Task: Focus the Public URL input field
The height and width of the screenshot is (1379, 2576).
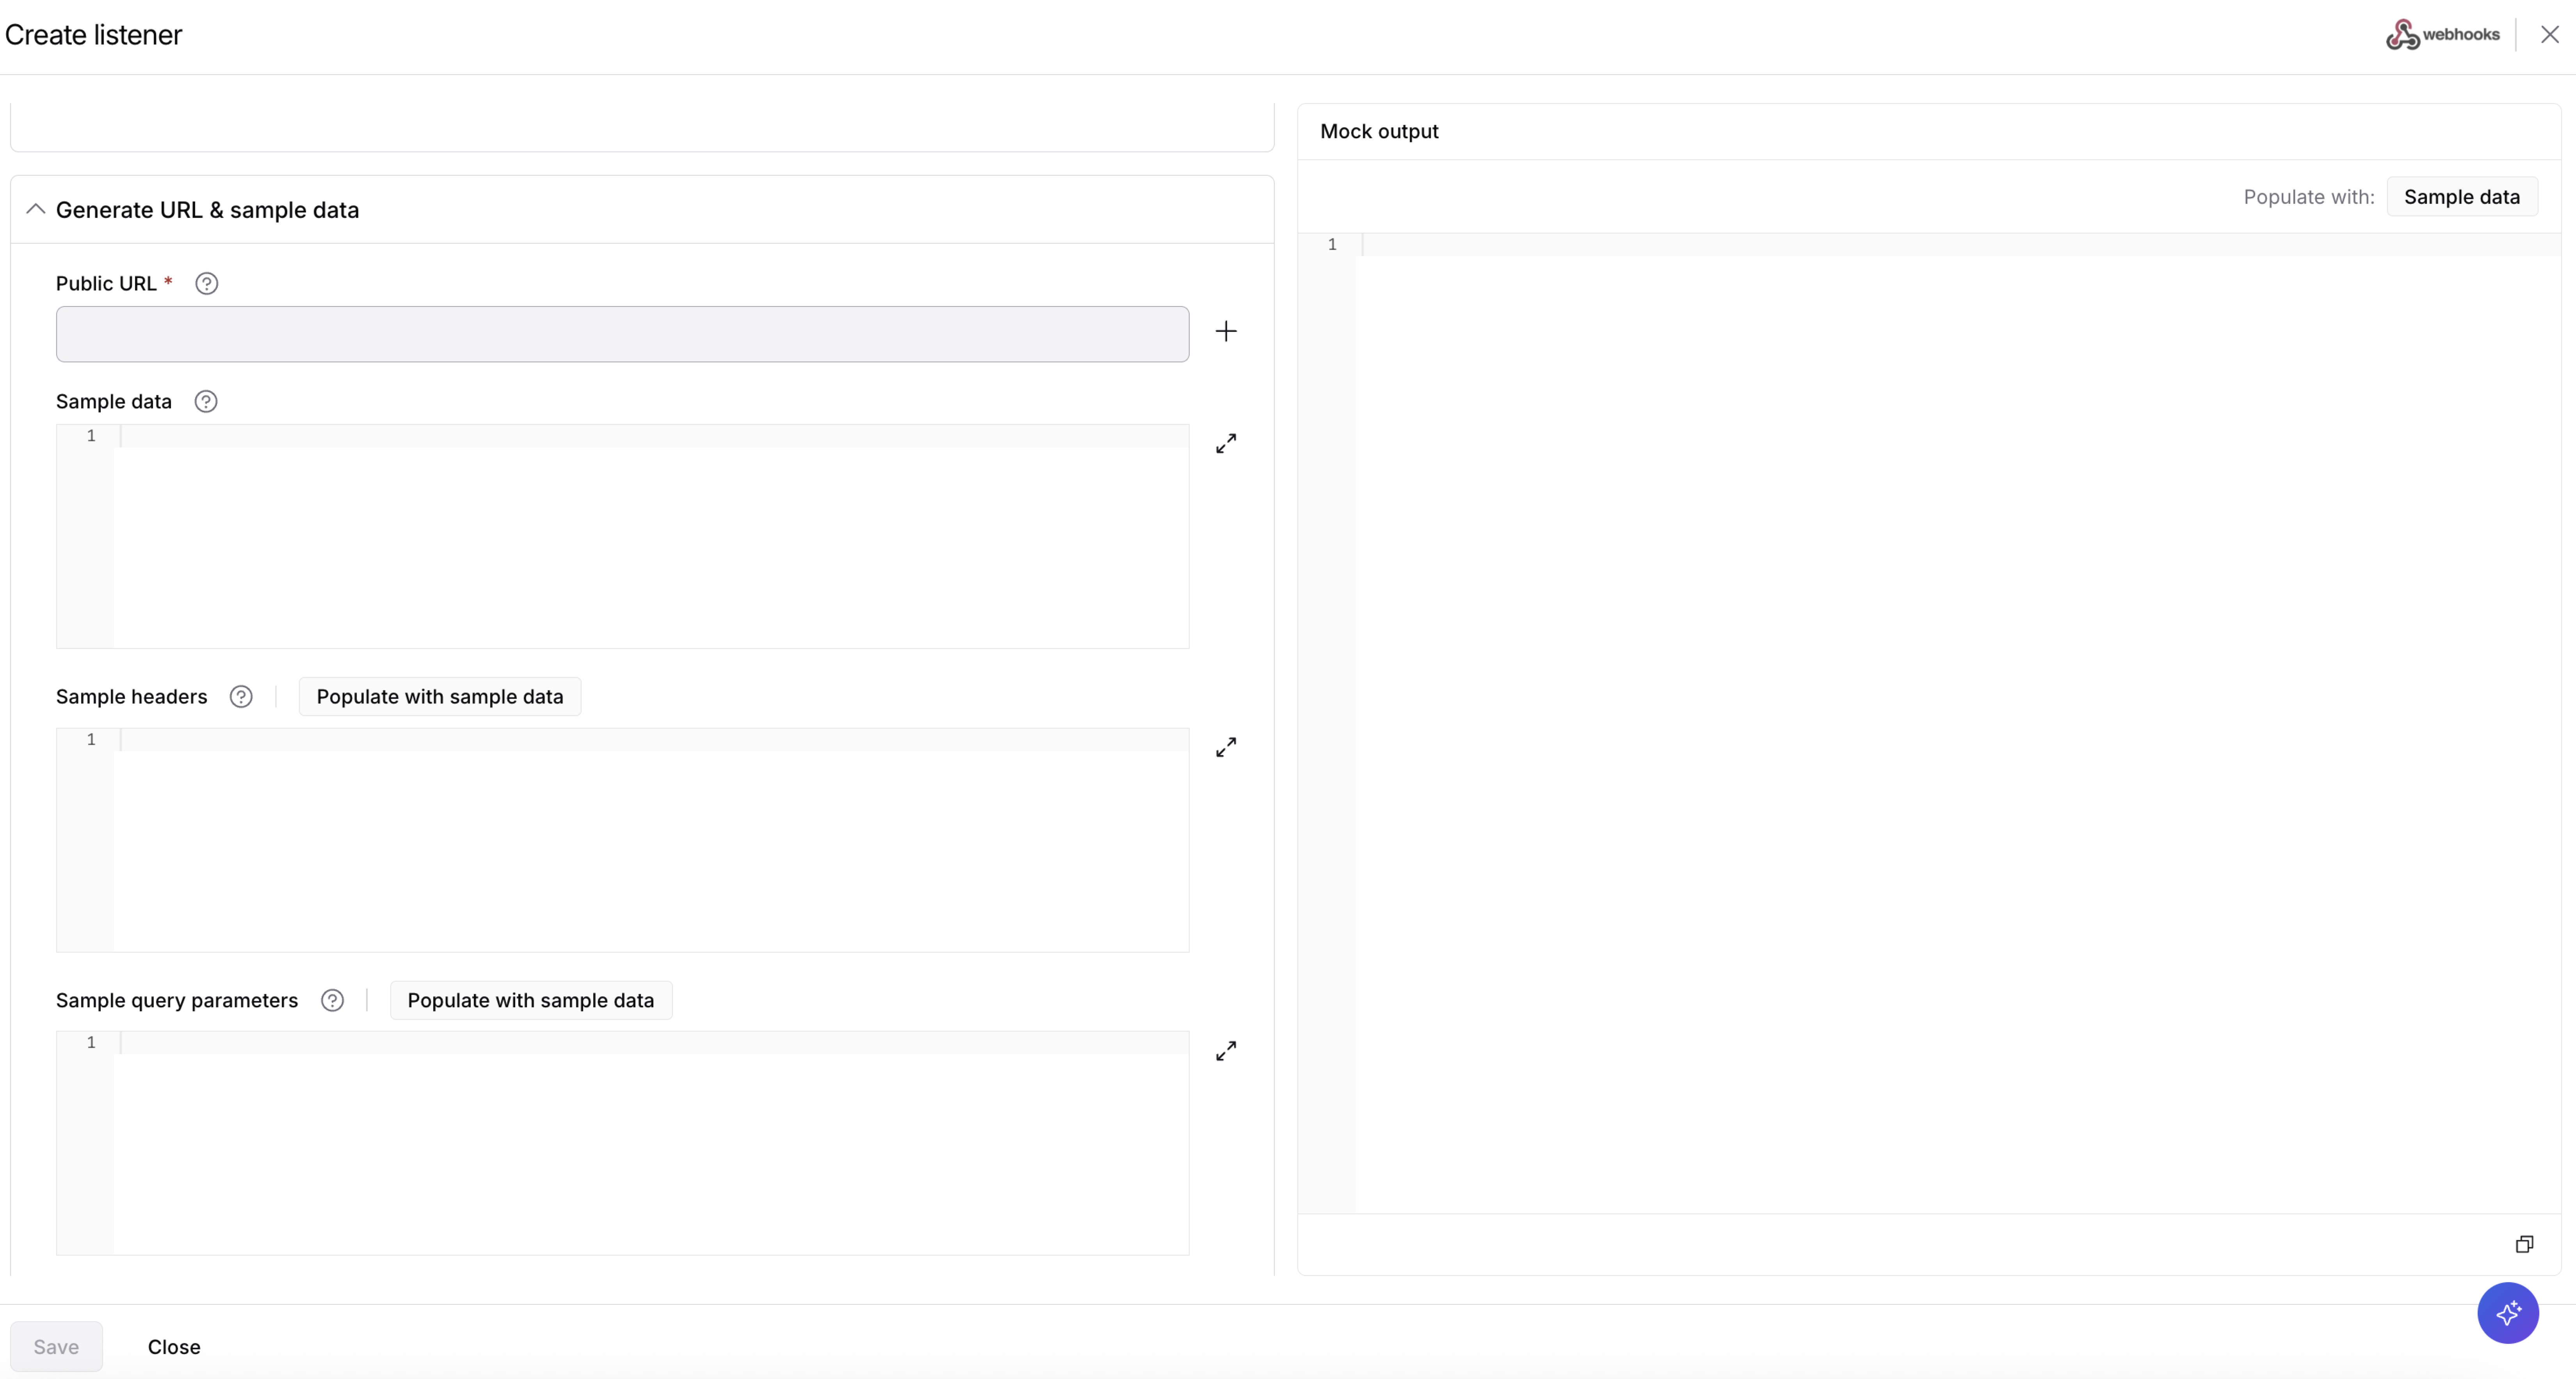Action: (622, 334)
